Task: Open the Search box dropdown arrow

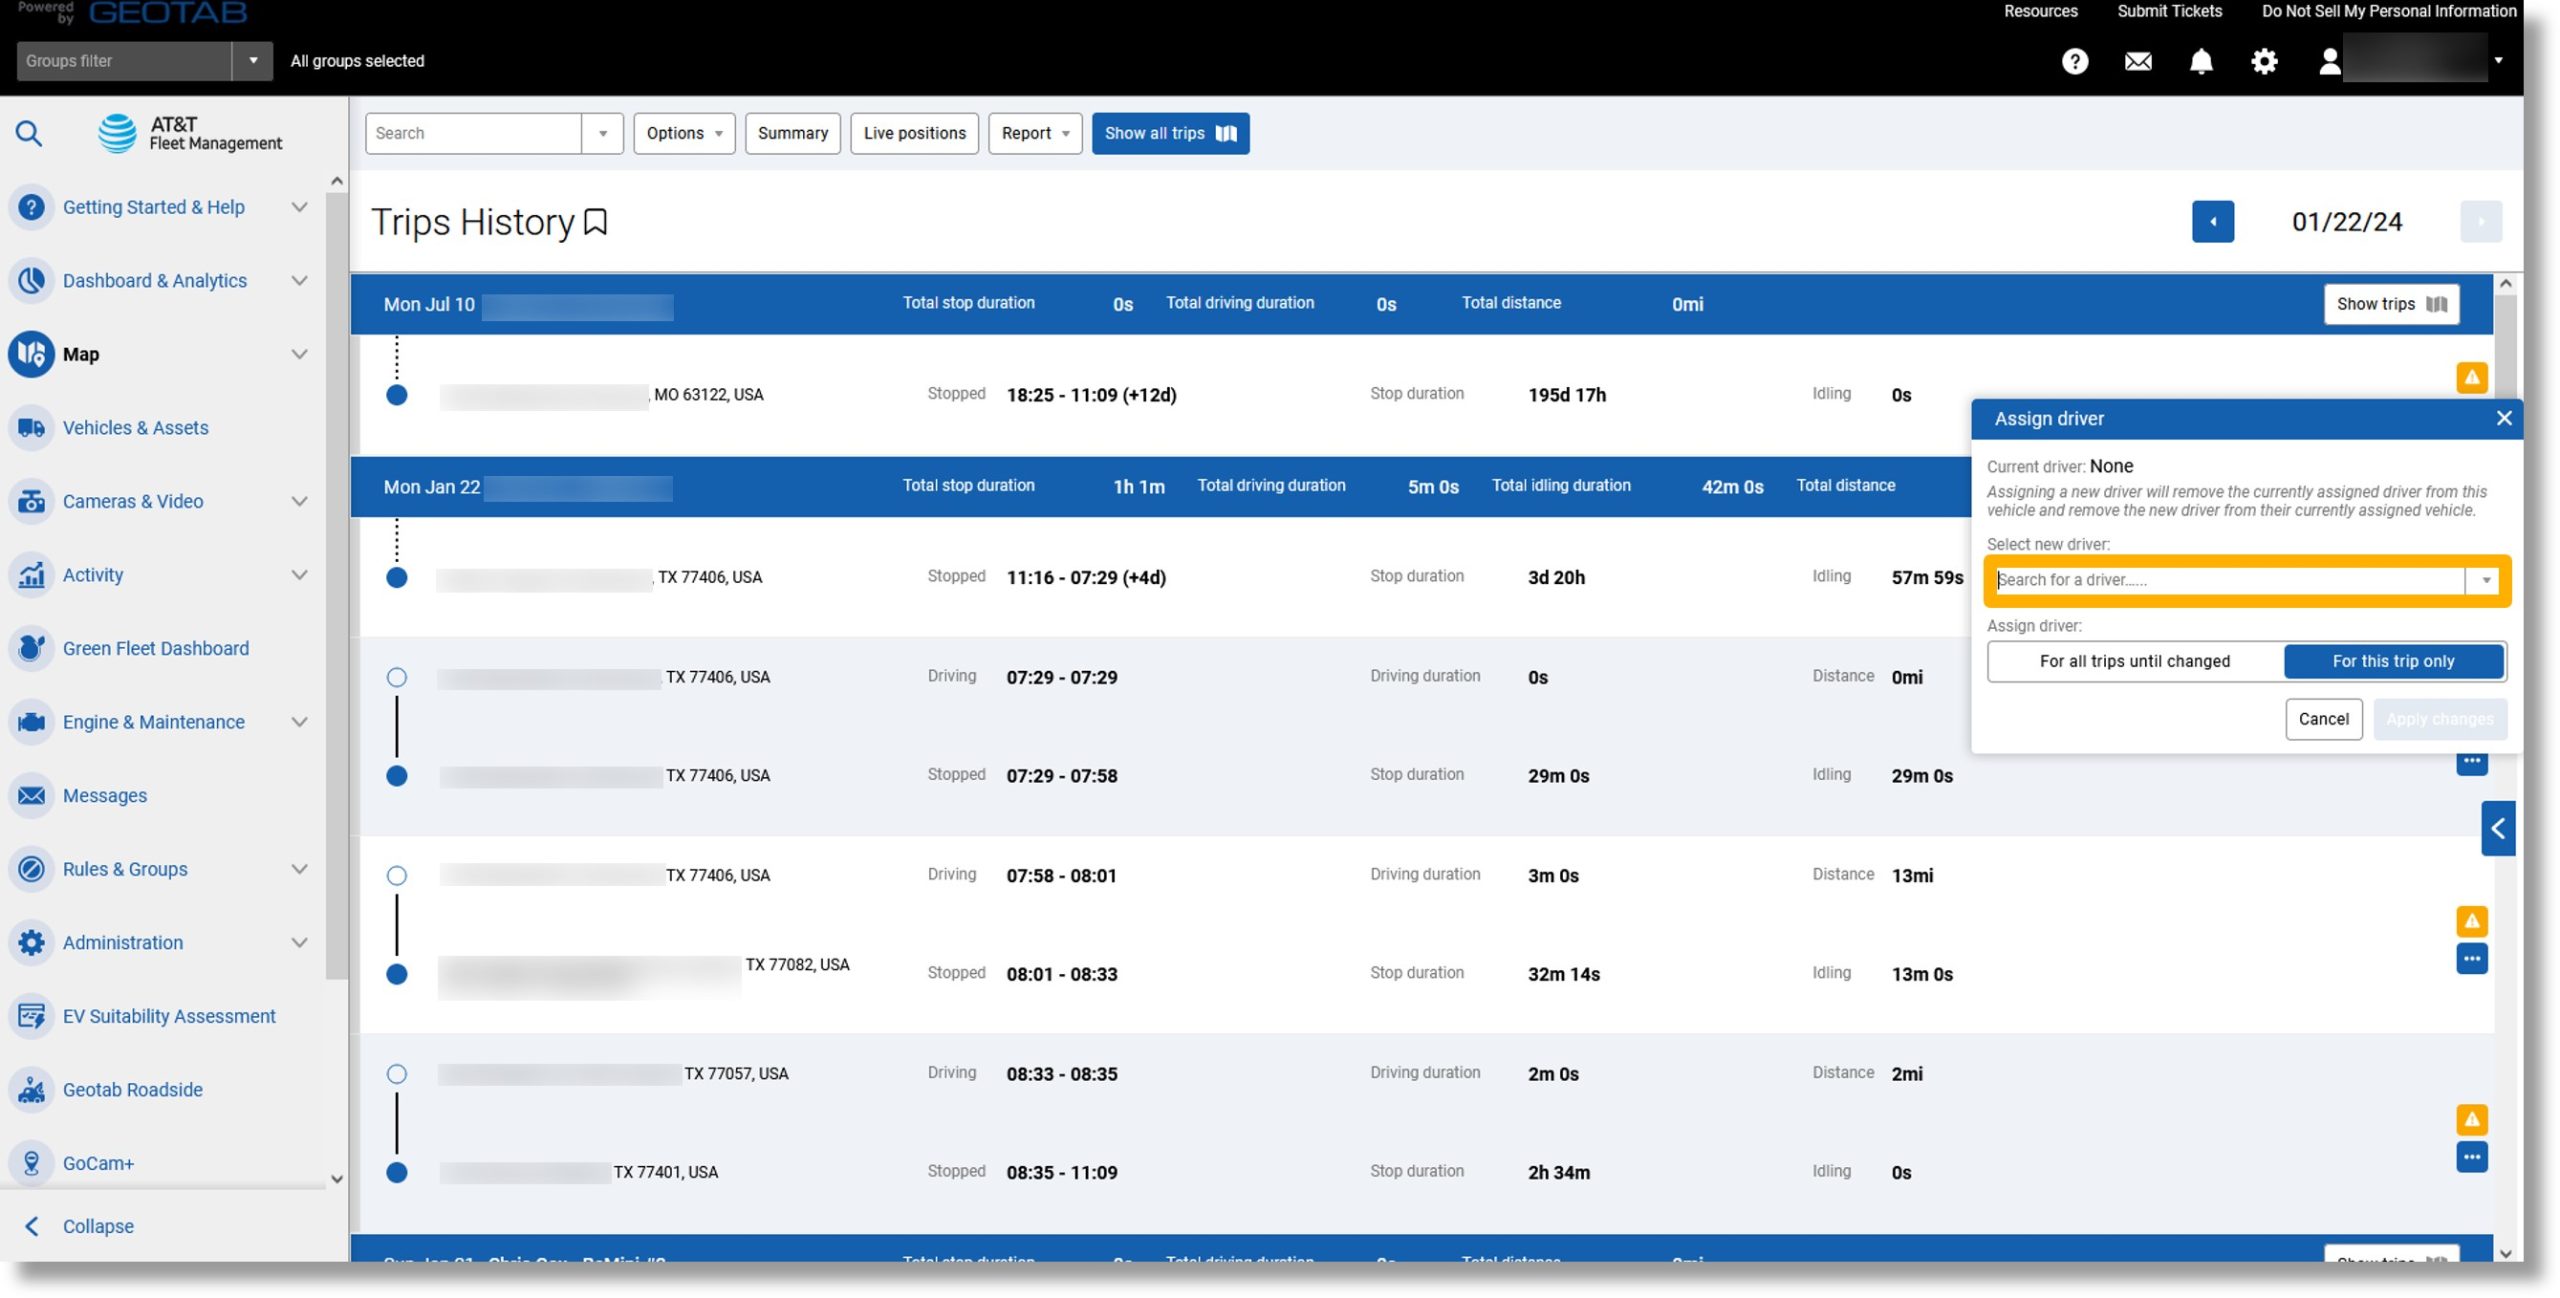Action: 602,134
